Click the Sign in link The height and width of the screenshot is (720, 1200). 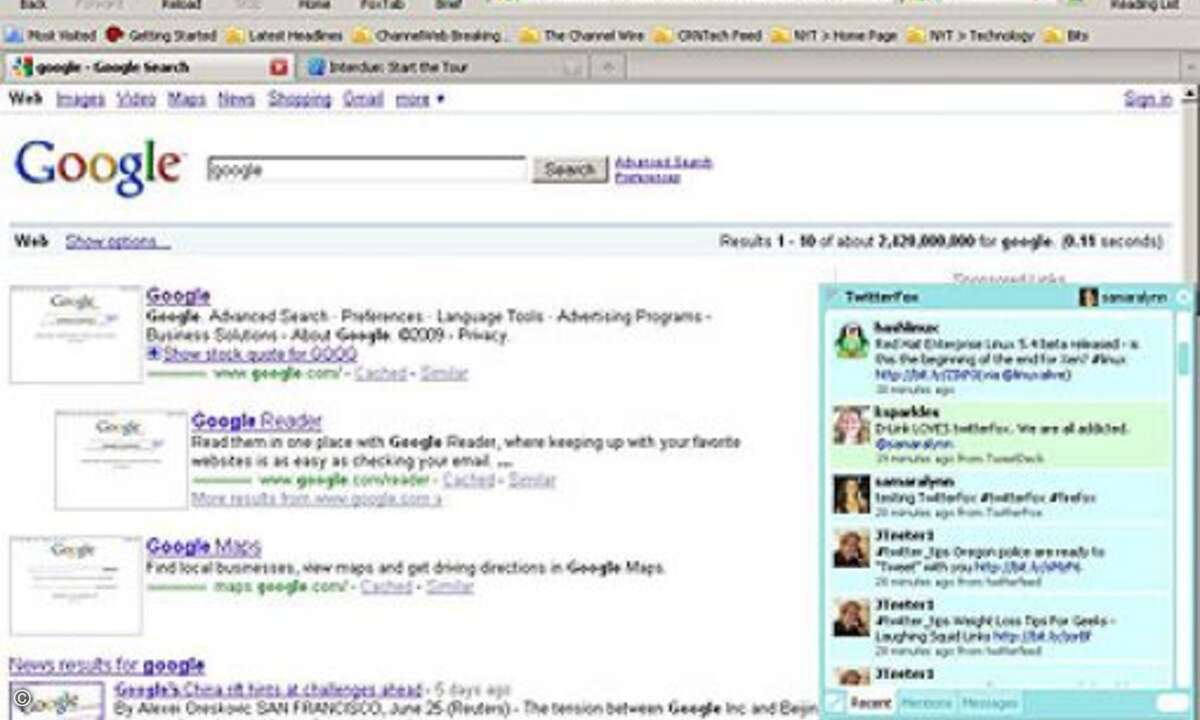tap(1148, 99)
